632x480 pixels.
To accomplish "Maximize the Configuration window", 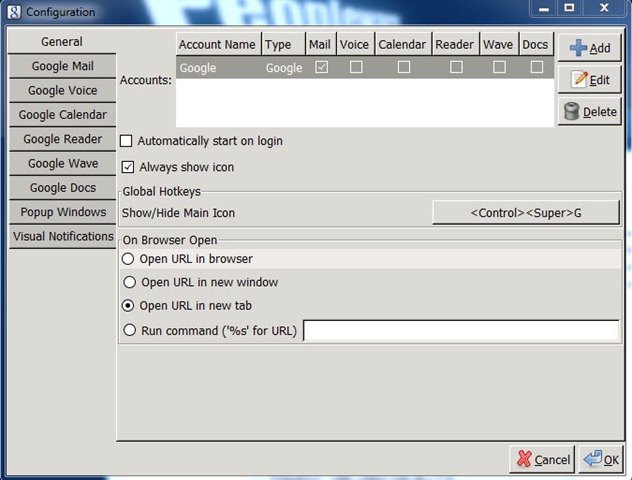I will [569, 8].
